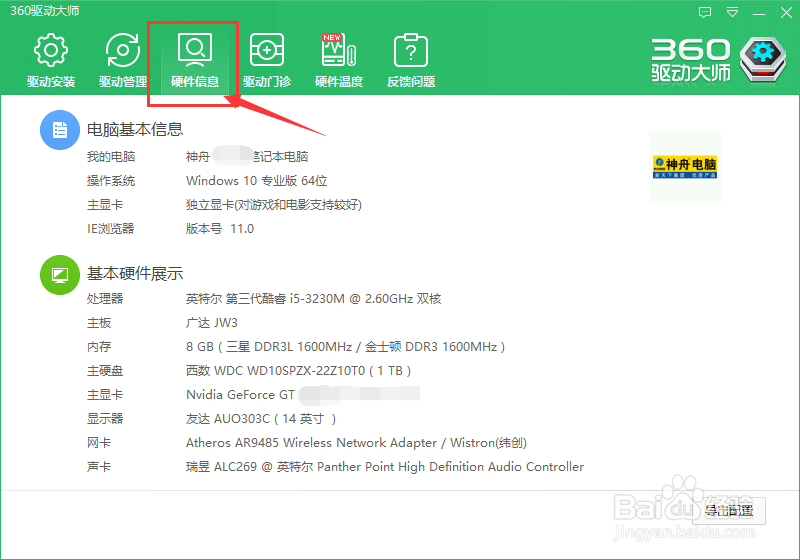Click the disk value '西数 WDC WD10SPZX-22Z10T0'
Viewport: 800px width, 560px height.
tap(276, 371)
